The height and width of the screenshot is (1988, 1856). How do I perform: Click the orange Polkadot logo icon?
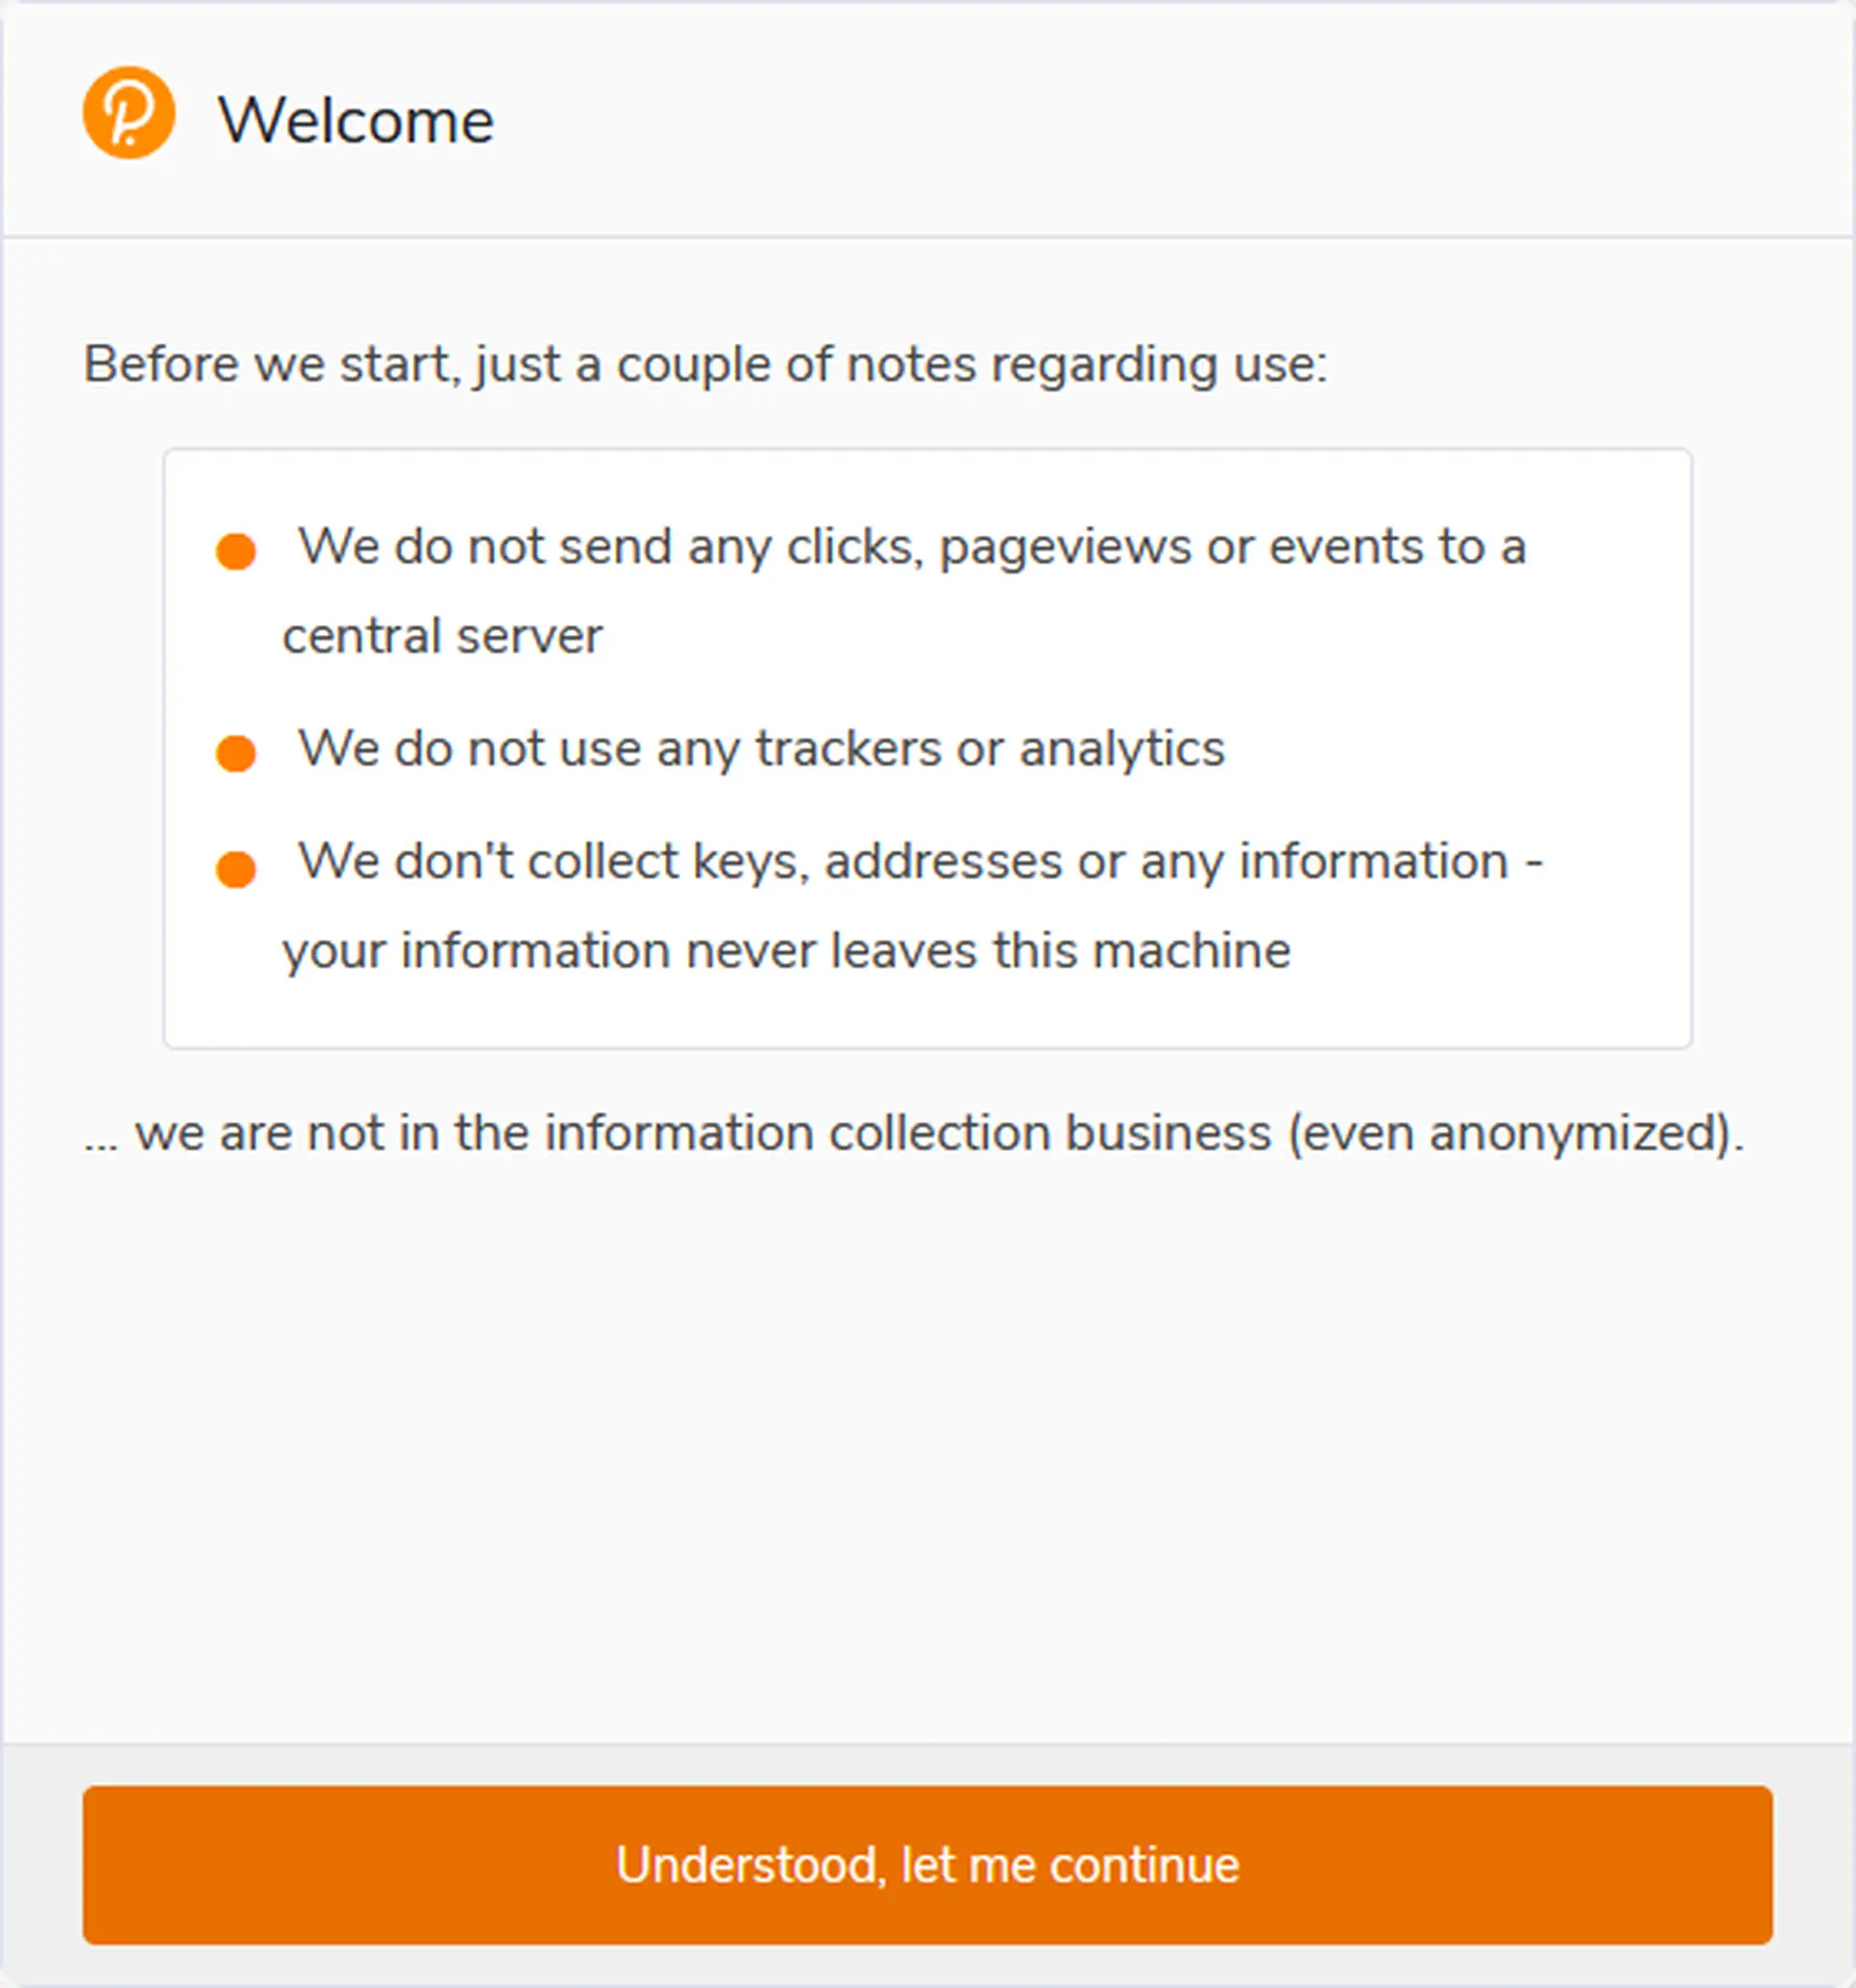point(129,113)
